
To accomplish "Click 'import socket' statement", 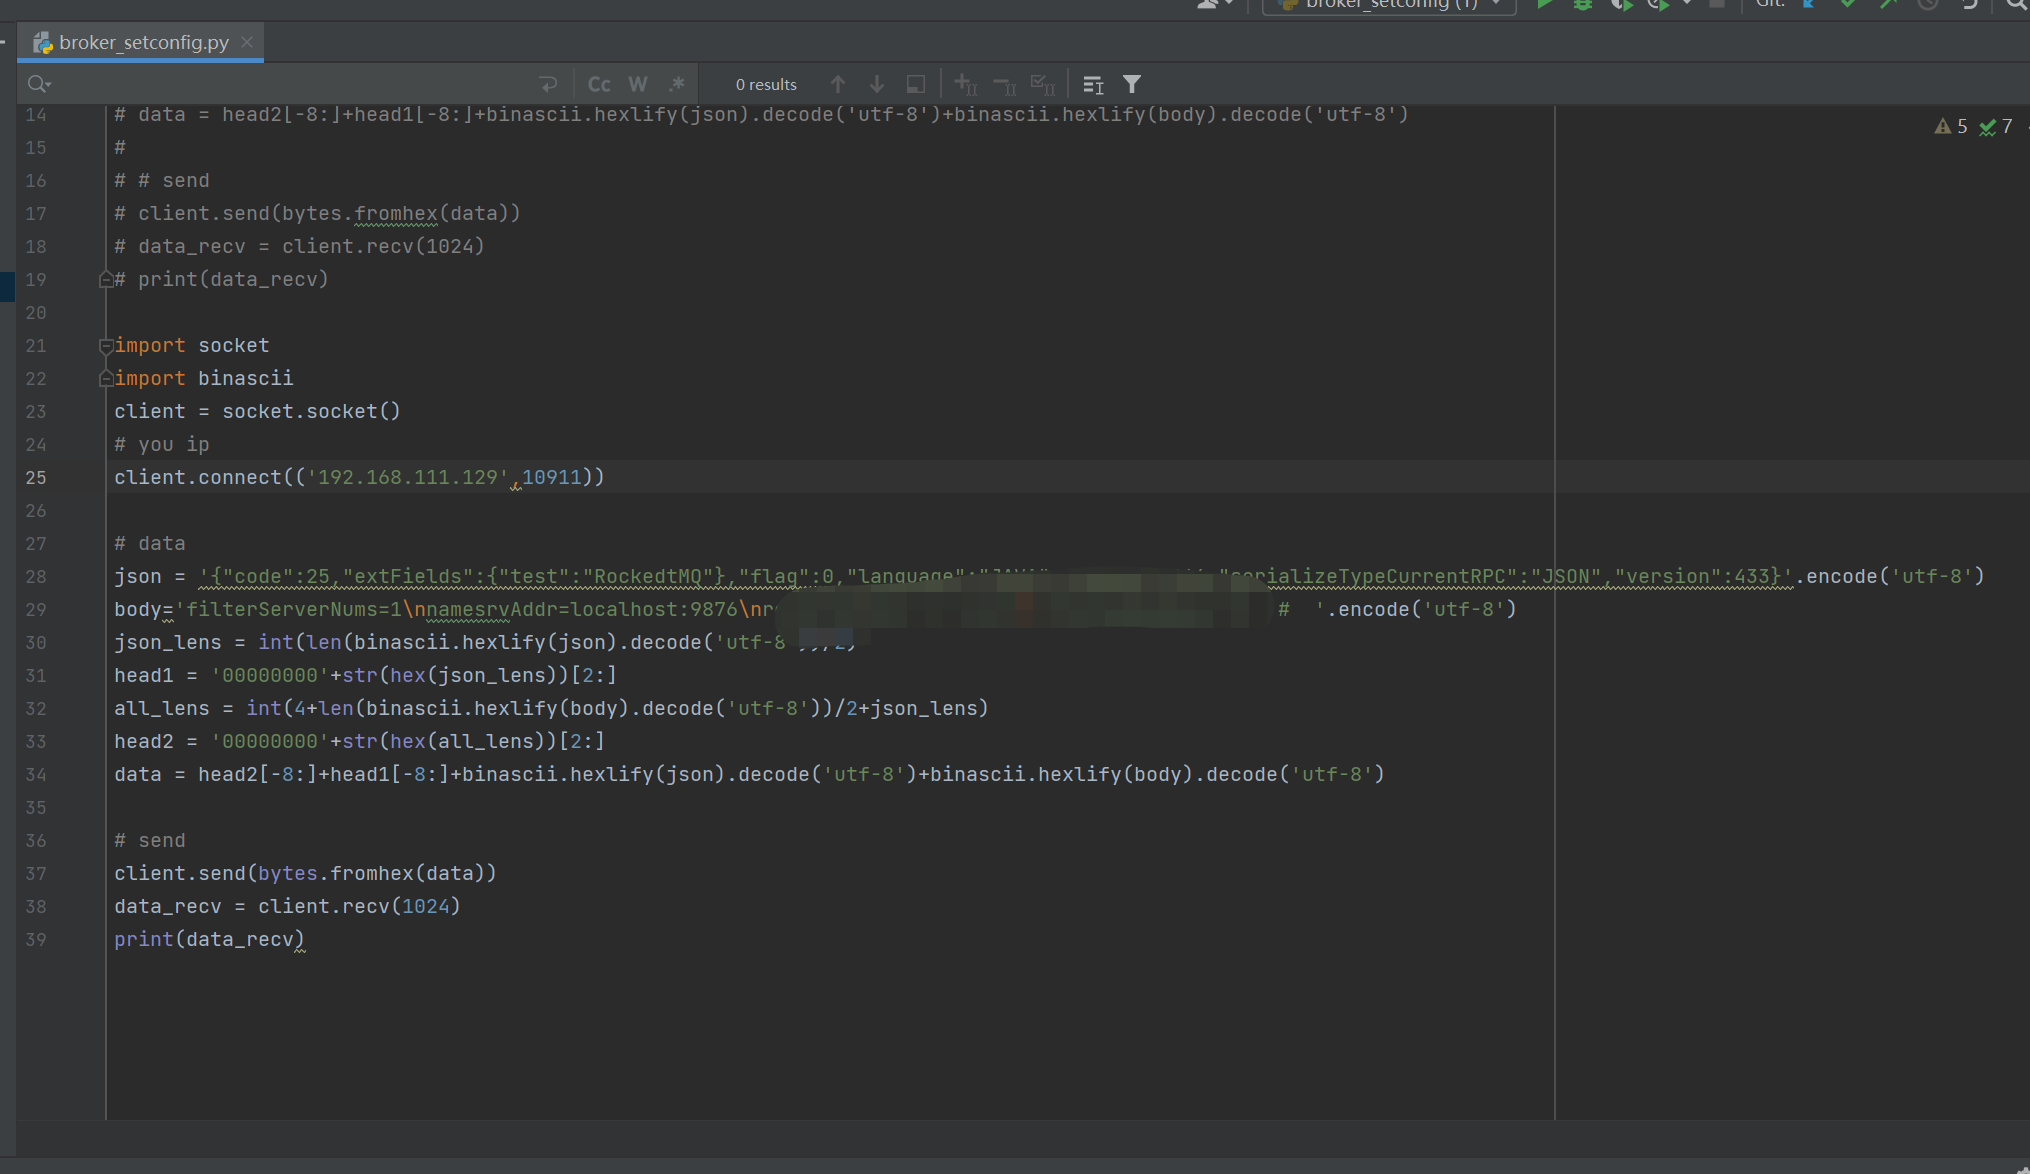I will click(x=192, y=346).
